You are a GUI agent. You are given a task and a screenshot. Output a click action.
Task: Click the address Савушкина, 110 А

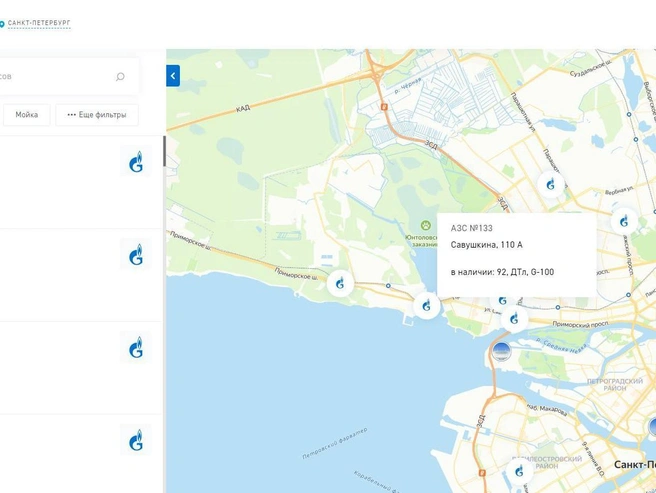(487, 245)
